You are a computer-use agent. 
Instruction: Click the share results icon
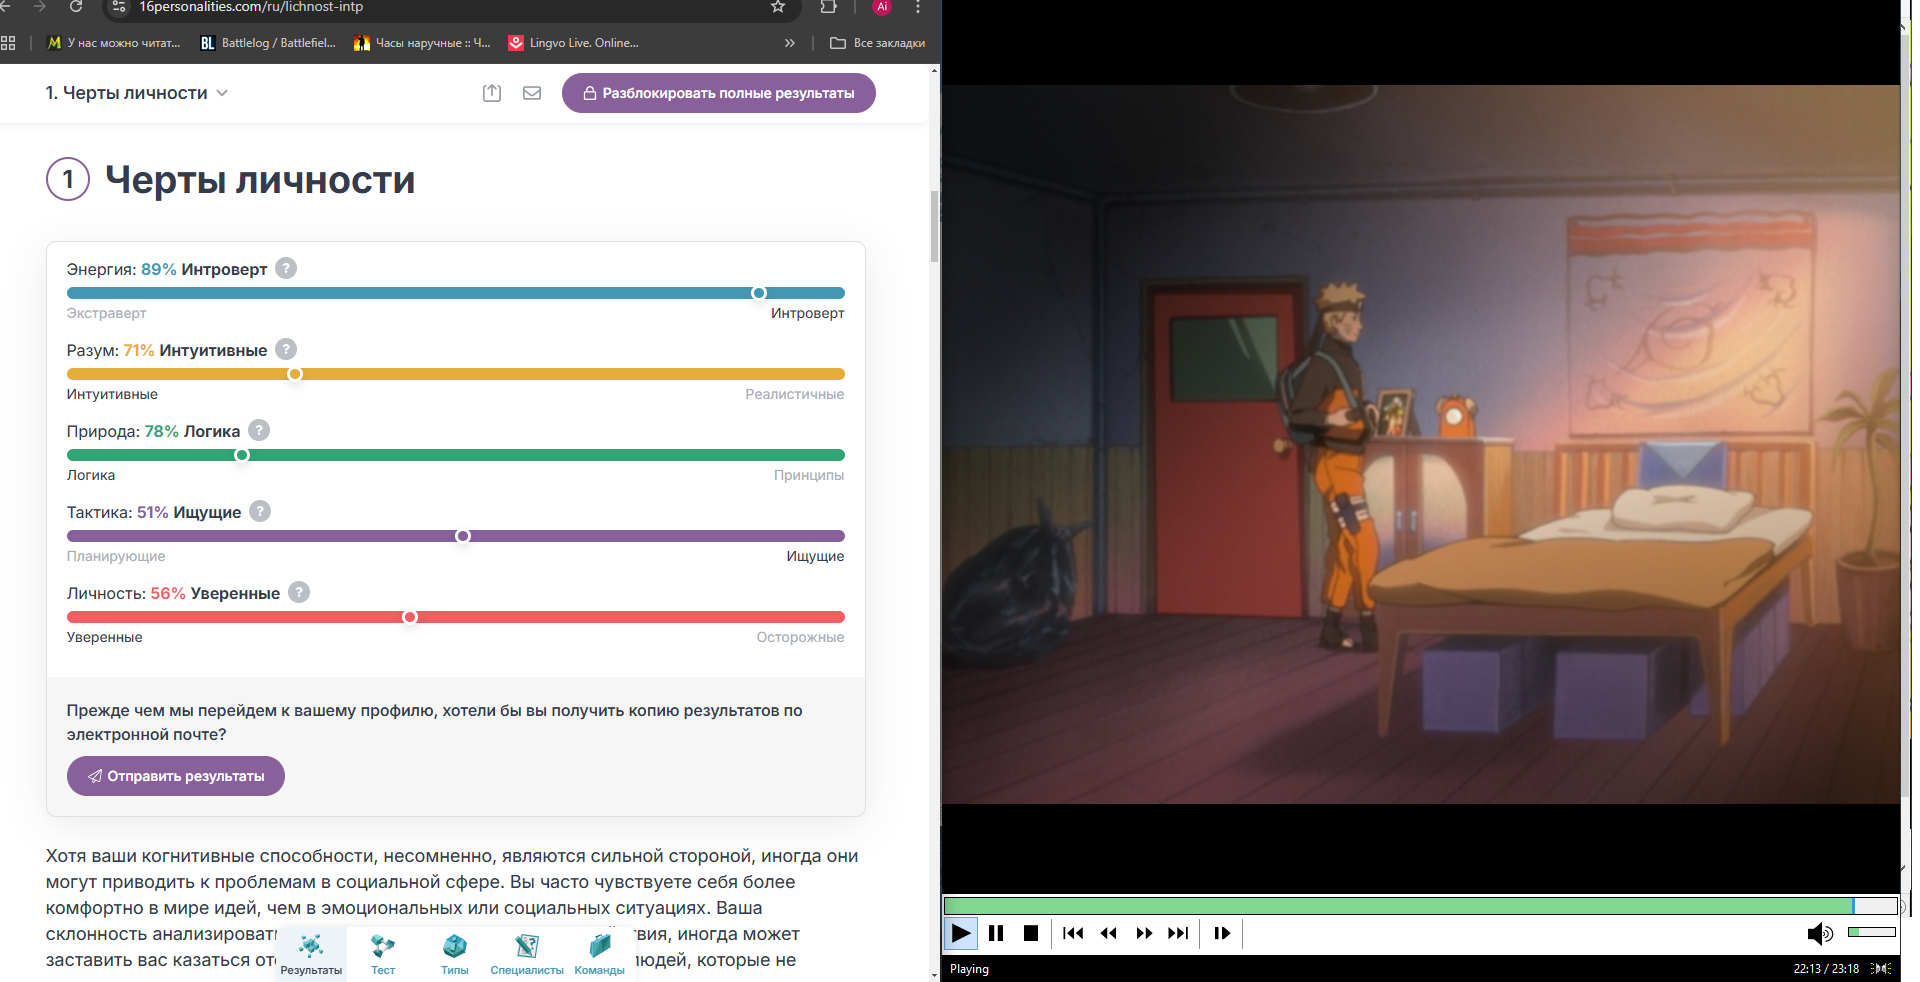492,93
